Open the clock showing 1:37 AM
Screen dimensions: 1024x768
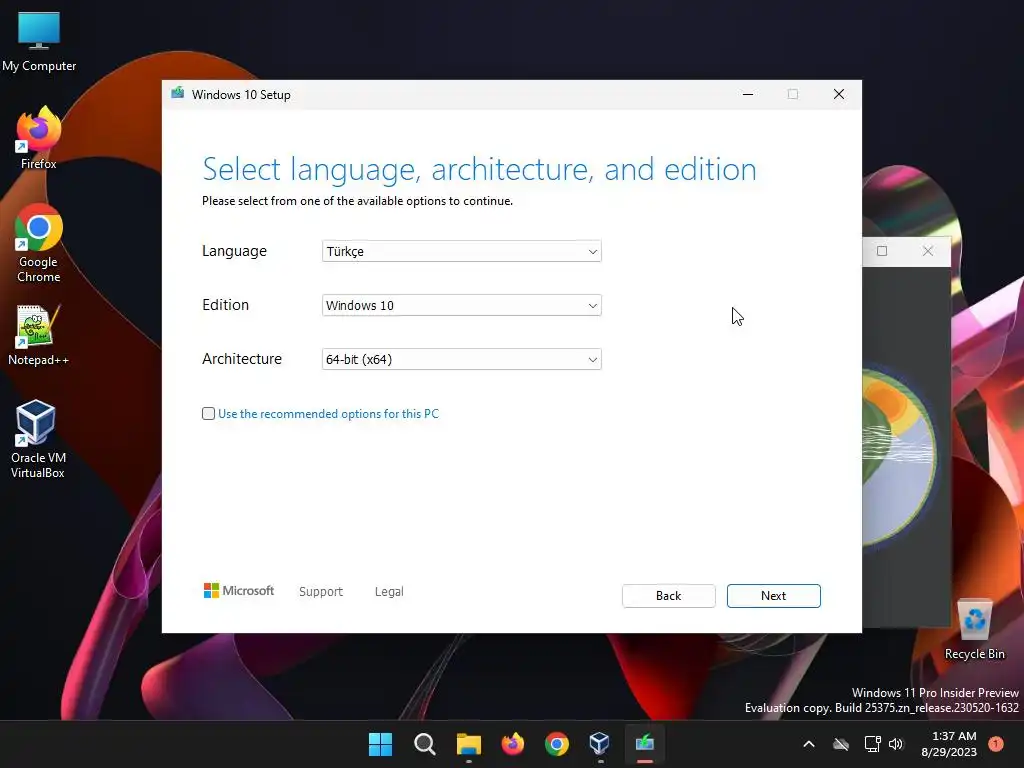pos(950,744)
